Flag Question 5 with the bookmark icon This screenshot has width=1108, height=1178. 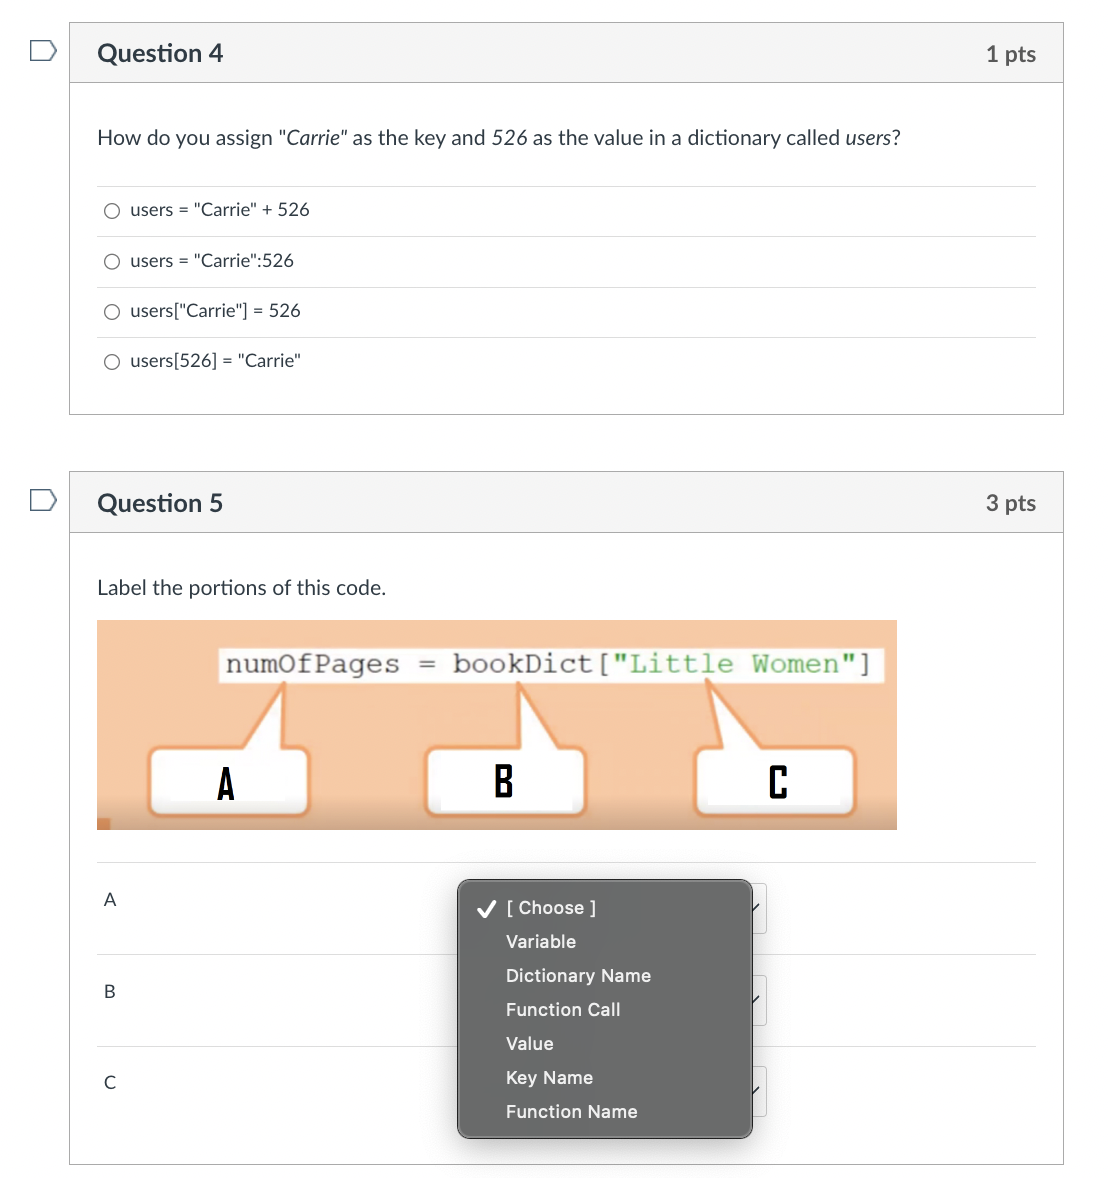click(x=41, y=499)
